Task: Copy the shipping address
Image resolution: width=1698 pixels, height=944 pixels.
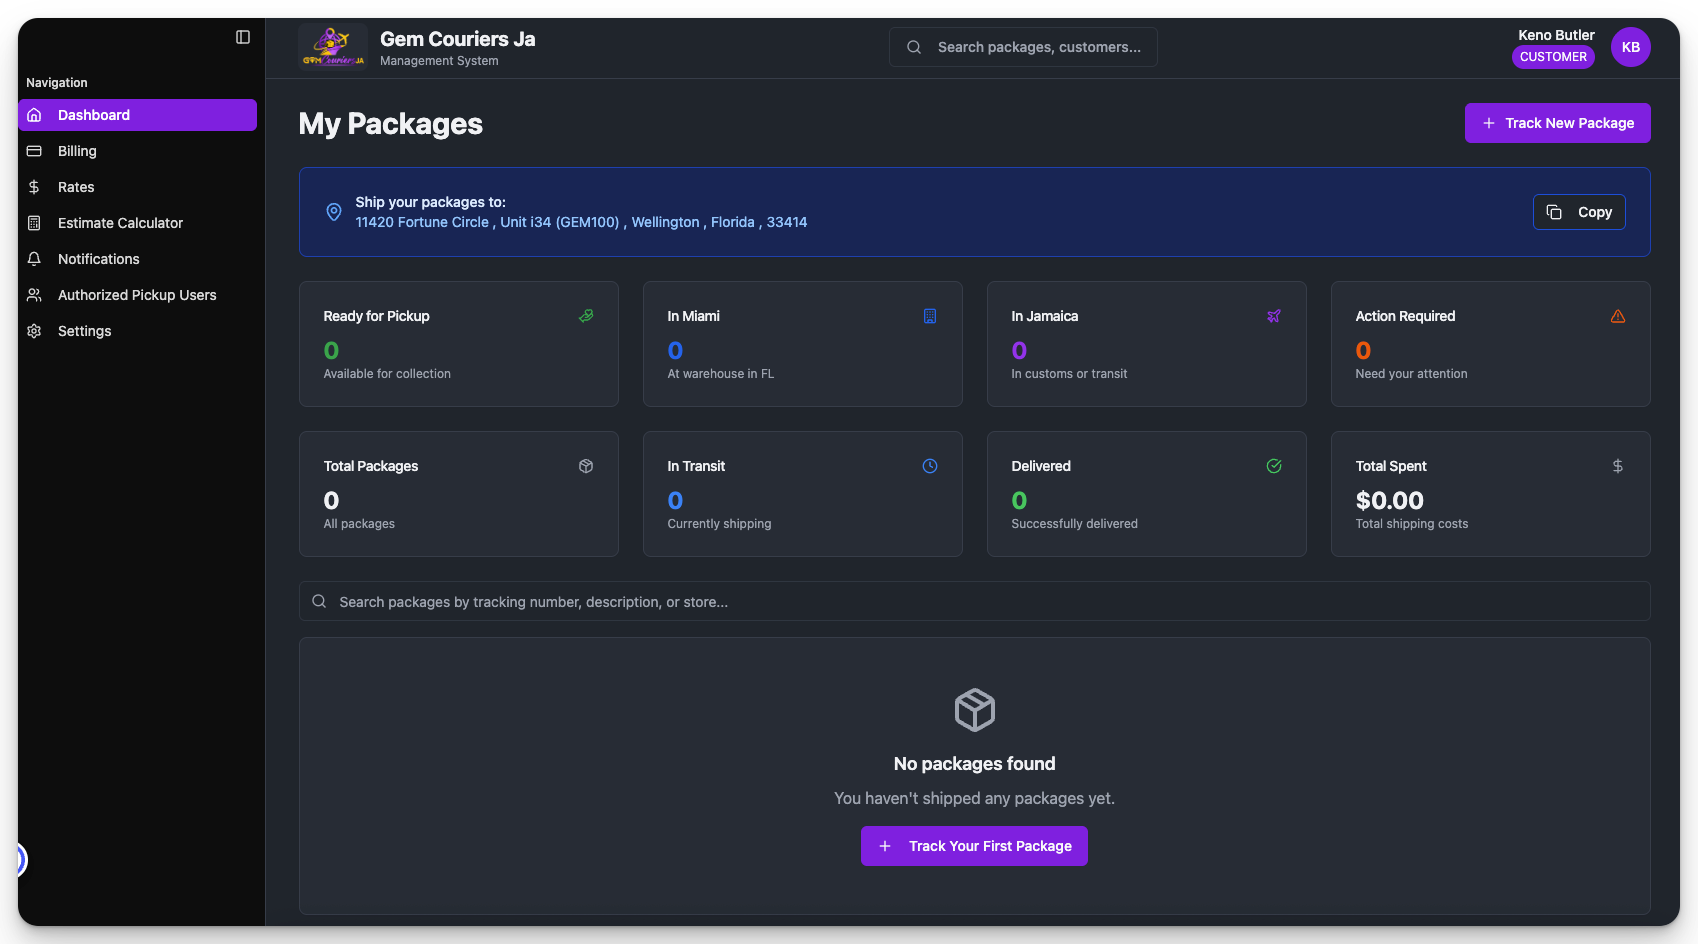Action: click(1578, 212)
